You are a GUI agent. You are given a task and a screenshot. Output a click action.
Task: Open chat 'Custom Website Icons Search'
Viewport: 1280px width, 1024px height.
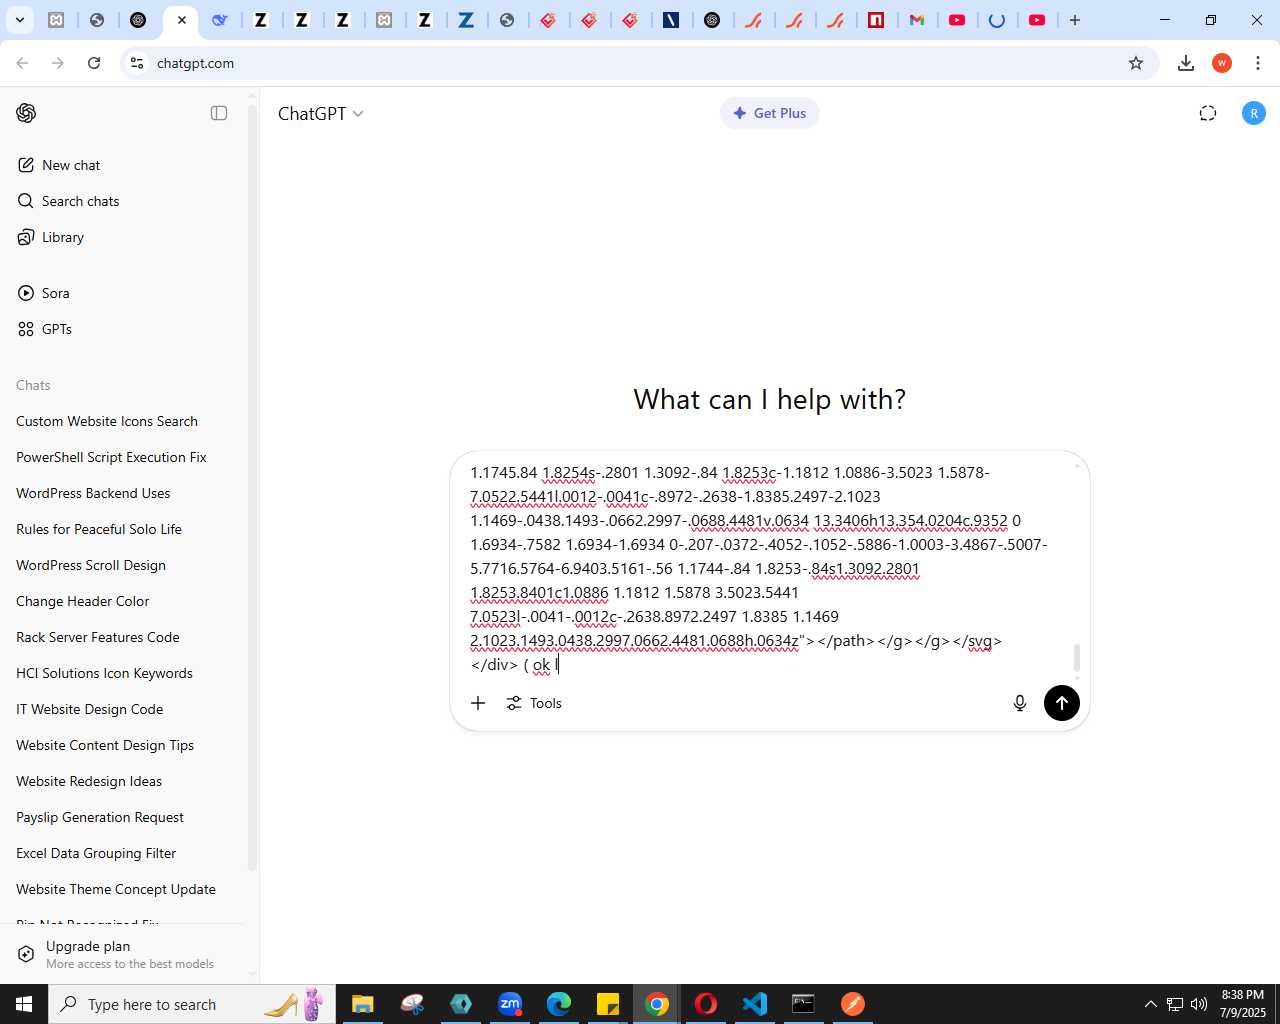pyautogui.click(x=107, y=421)
